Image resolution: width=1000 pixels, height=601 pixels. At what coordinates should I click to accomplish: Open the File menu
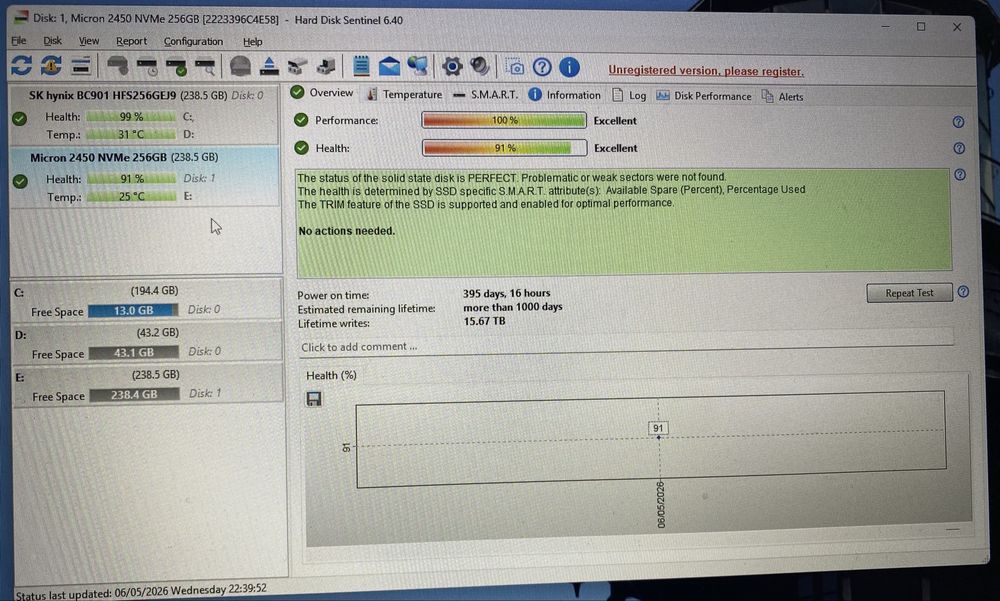18,40
